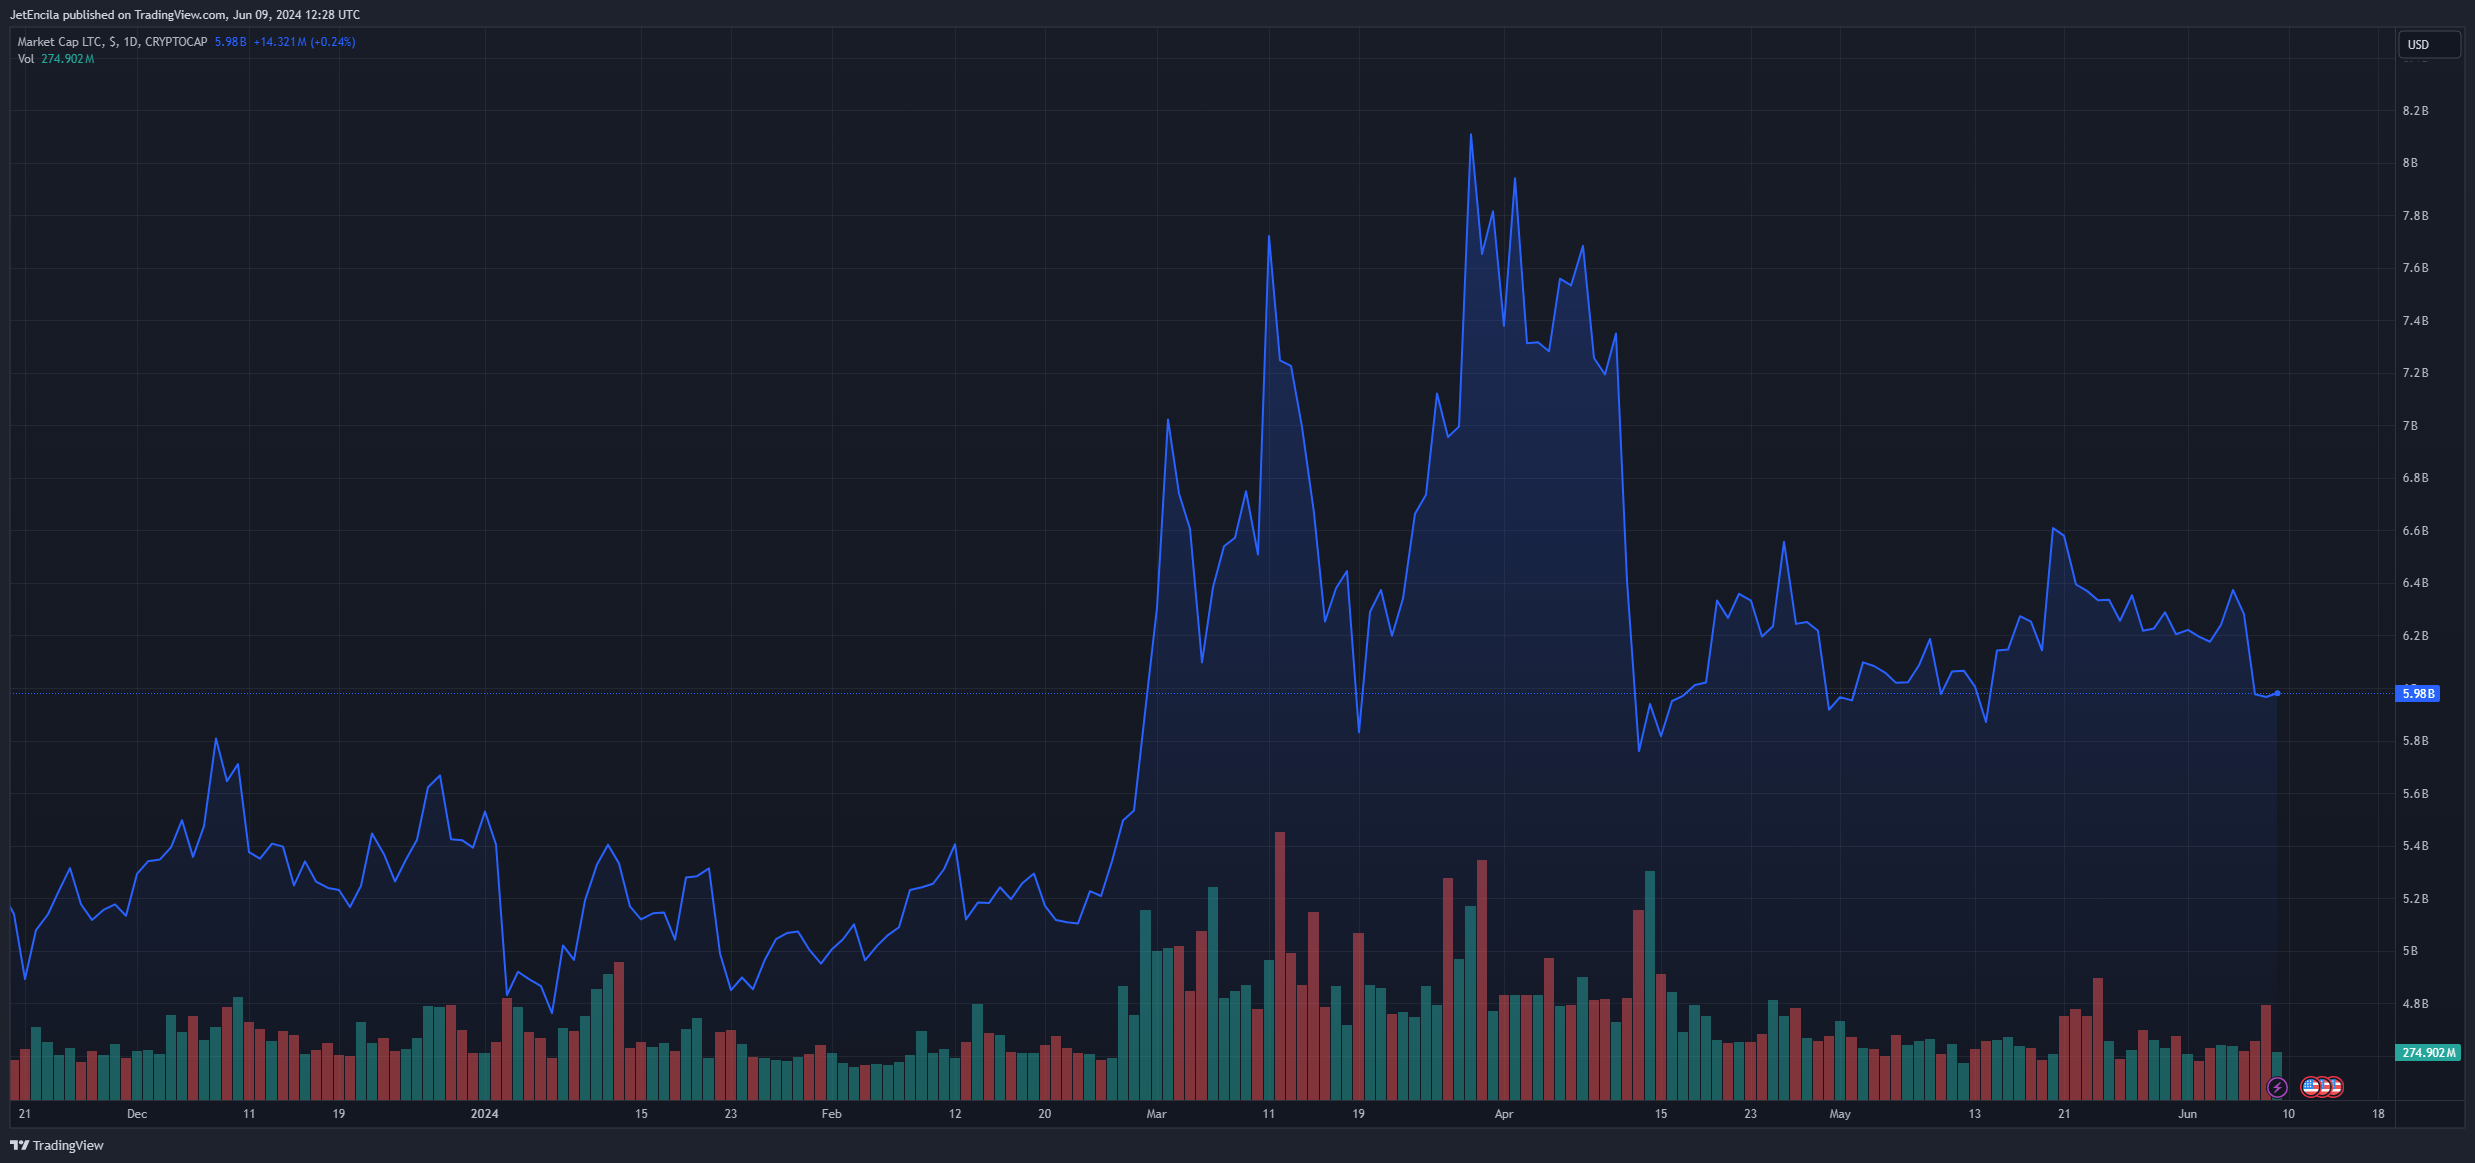Image resolution: width=2475 pixels, height=1163 pixels.
Task: Click the Feb label on time axis
Action: tap(831, 1114)
